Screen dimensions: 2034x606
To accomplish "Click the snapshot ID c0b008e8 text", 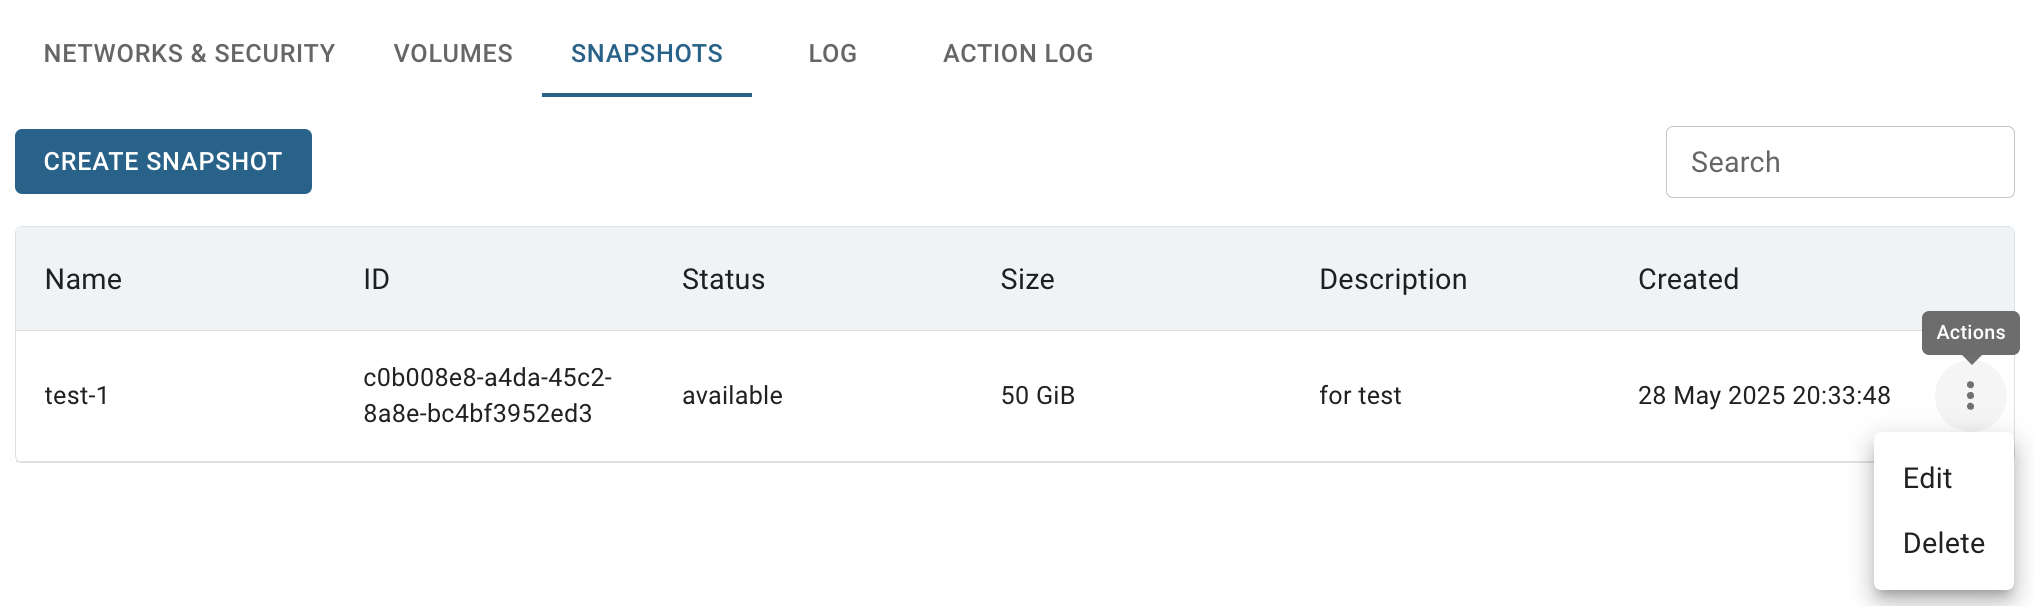I will tap(487, 396).
